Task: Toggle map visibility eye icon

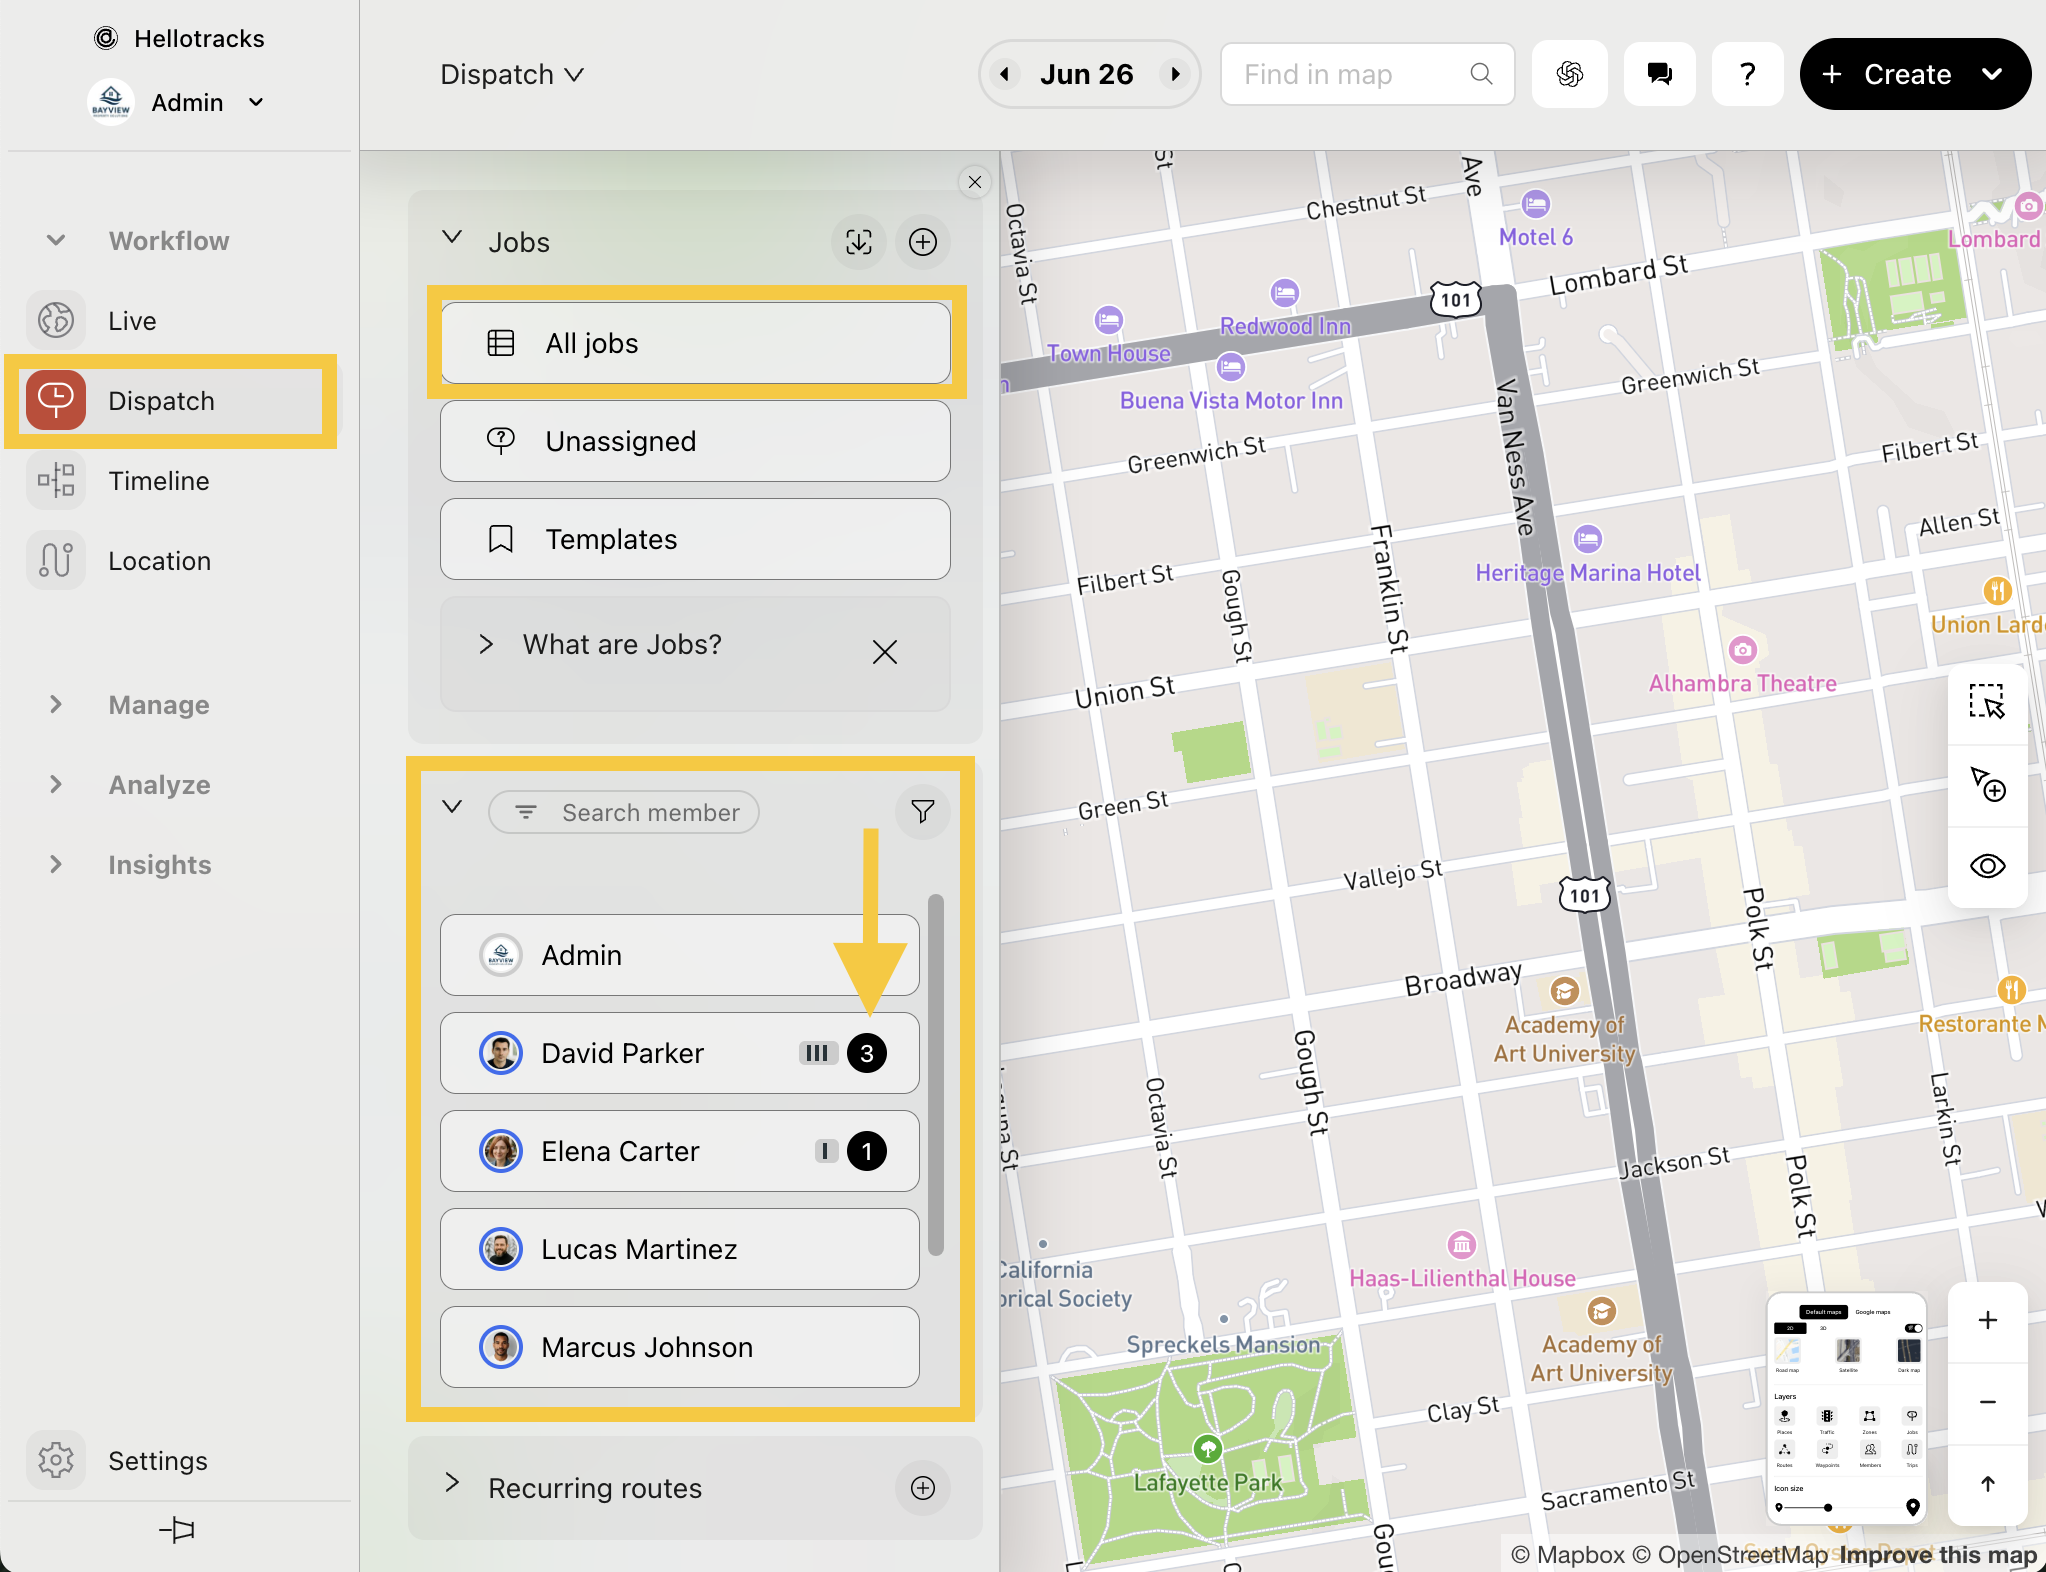Action: [x=1986, y=866]
